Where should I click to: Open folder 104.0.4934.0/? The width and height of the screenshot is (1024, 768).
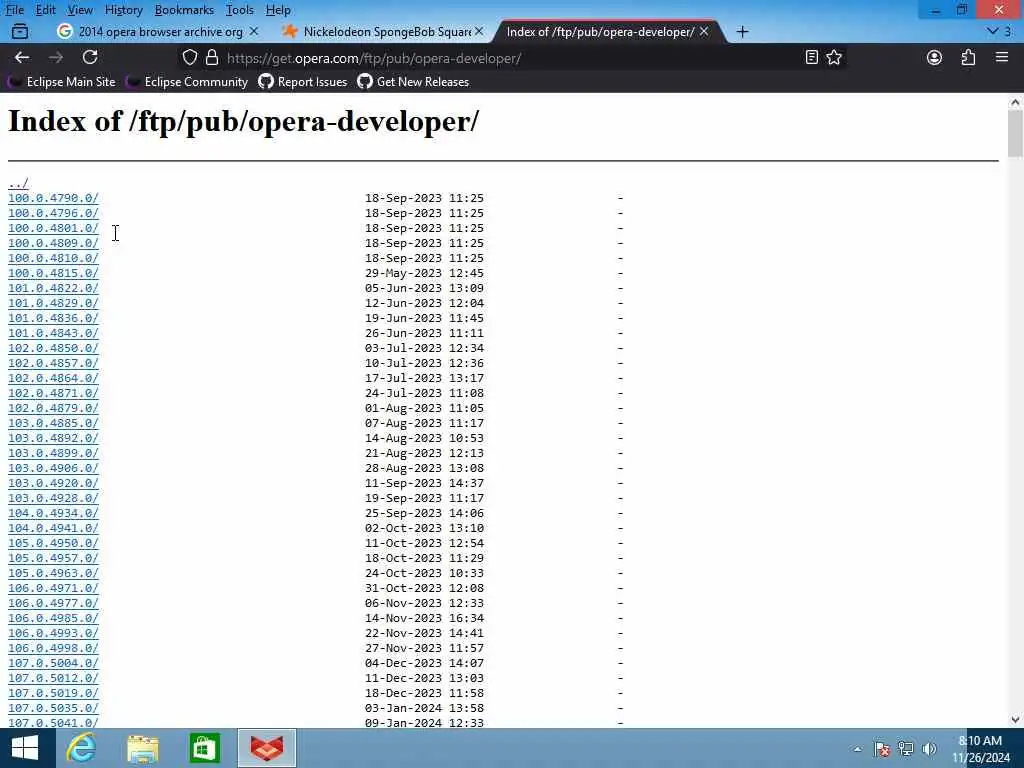pos(53,513)
